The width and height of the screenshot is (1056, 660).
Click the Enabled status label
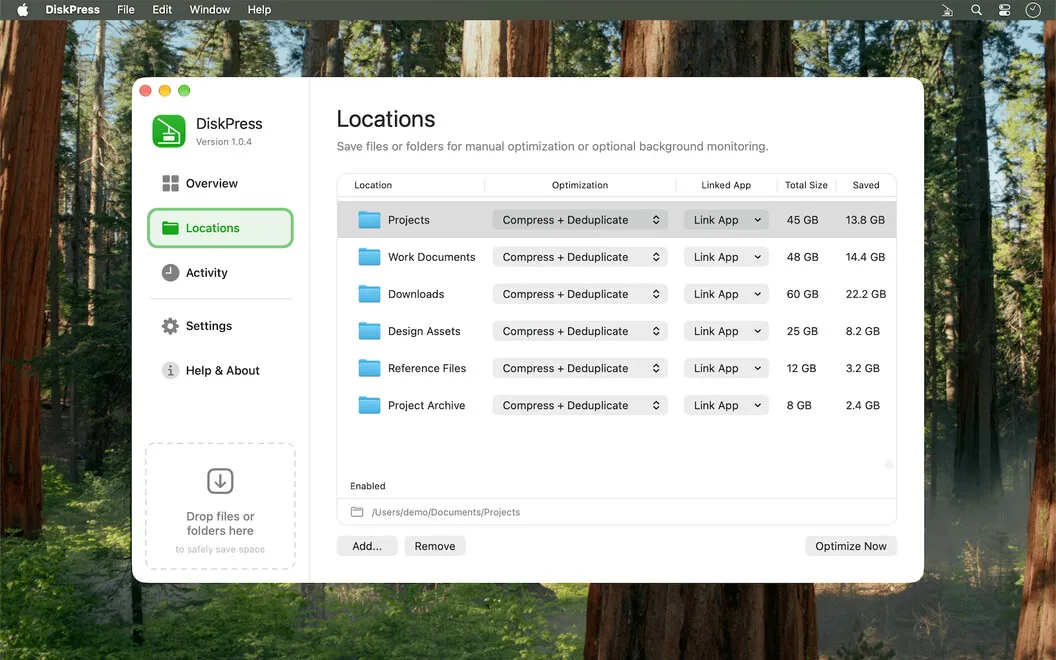(x=368, y=486)
